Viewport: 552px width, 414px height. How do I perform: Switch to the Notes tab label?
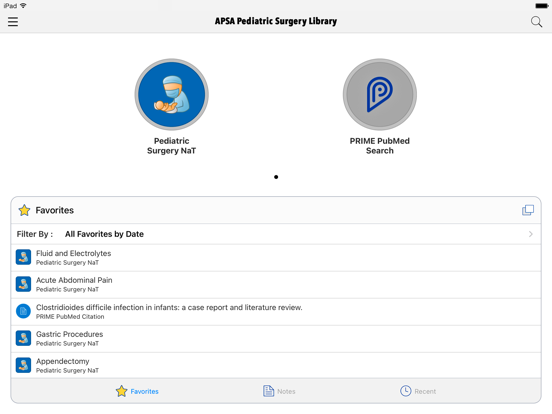286,391
